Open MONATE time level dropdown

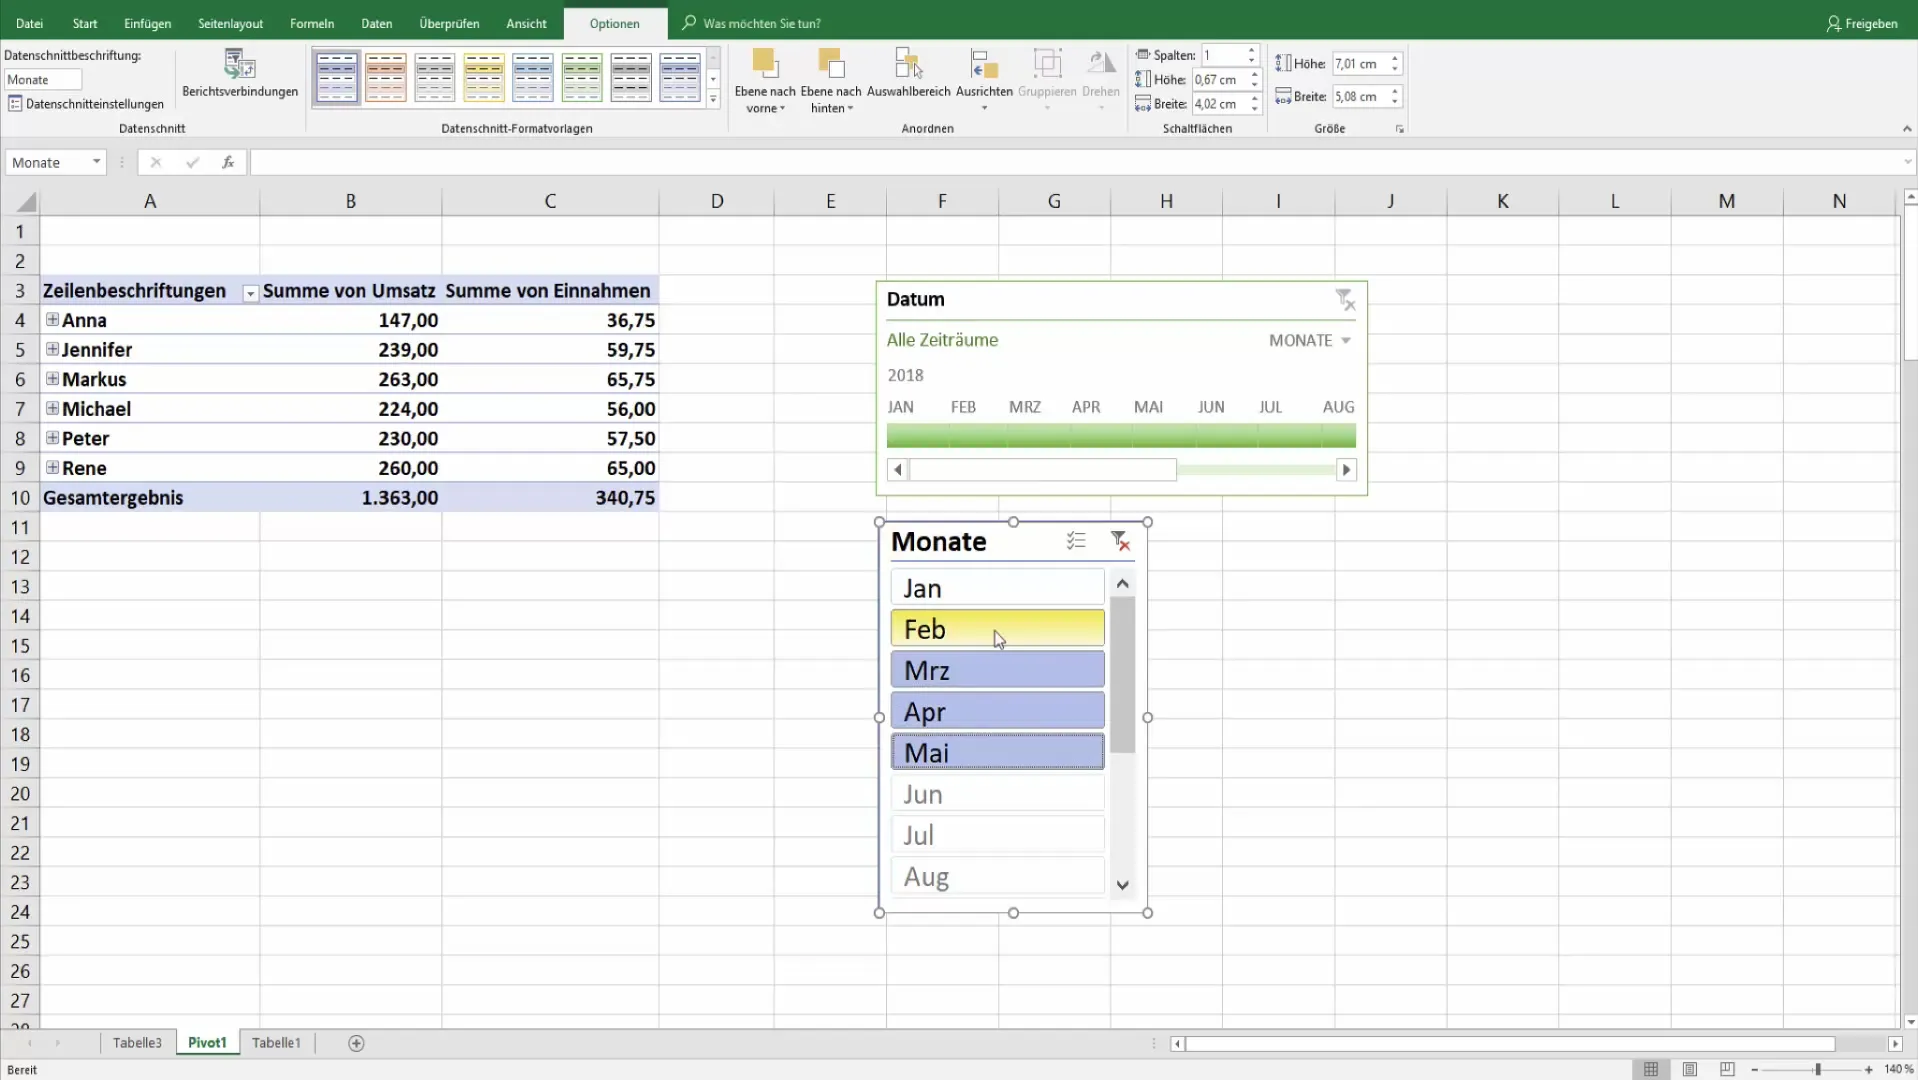pyautogui.click(x=1310, y=340)
